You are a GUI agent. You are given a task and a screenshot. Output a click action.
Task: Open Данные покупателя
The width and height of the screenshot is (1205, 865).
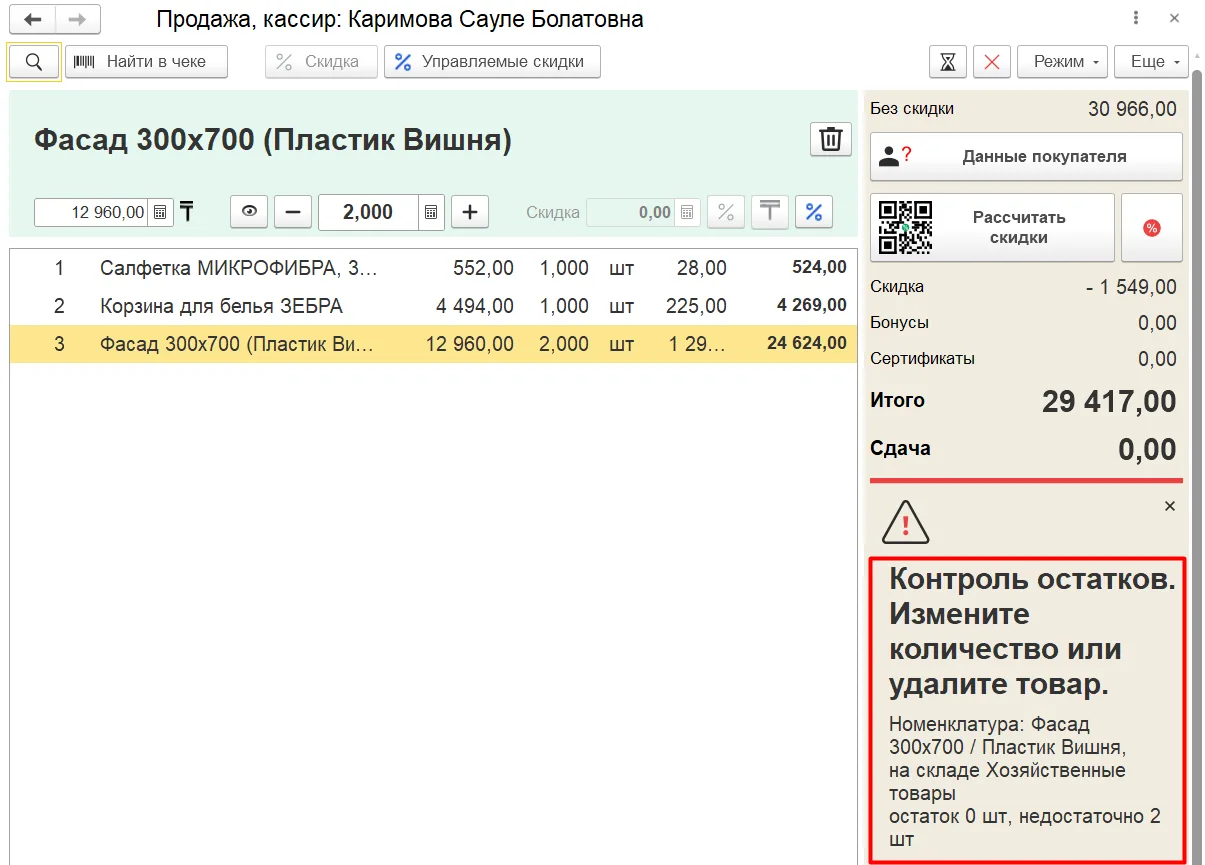pos(1026,157)
